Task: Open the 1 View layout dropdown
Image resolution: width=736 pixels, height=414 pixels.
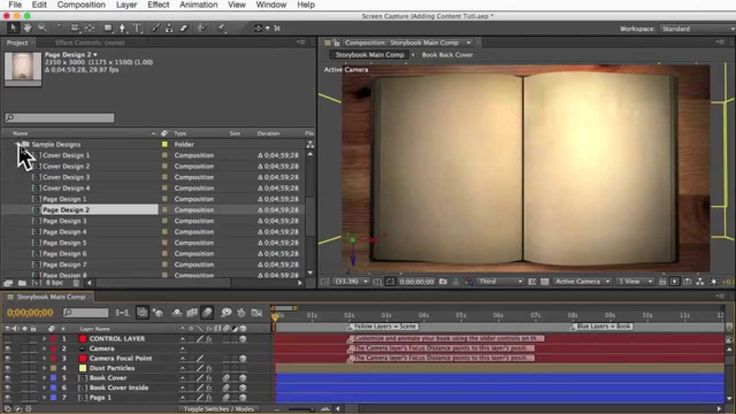Action: pyautogui.click(x=635, y=282)
